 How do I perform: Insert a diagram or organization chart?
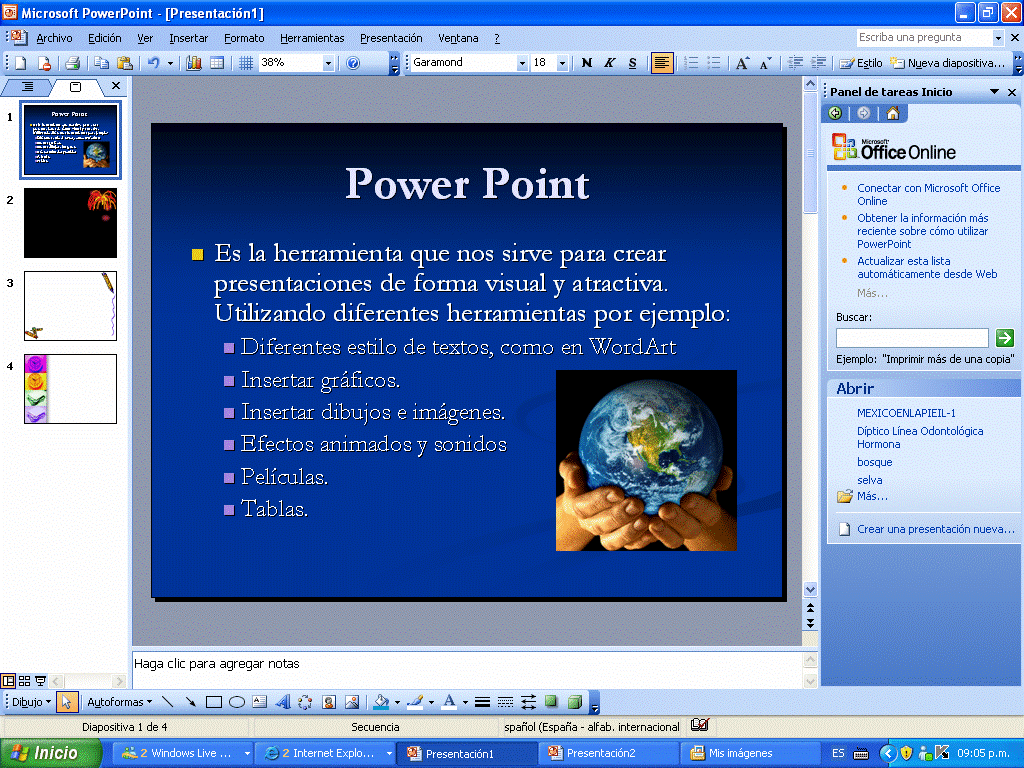pyautogui.click(x=305, y=702)
